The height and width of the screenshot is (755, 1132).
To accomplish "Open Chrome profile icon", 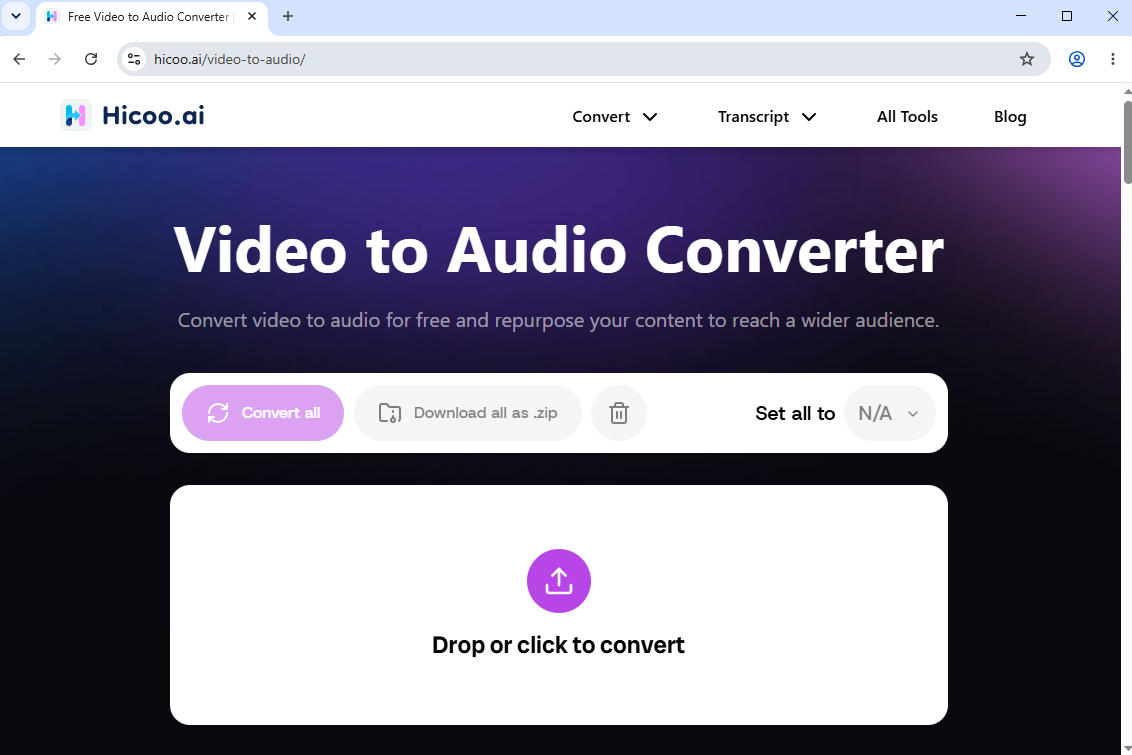I will coord(1076,59).
